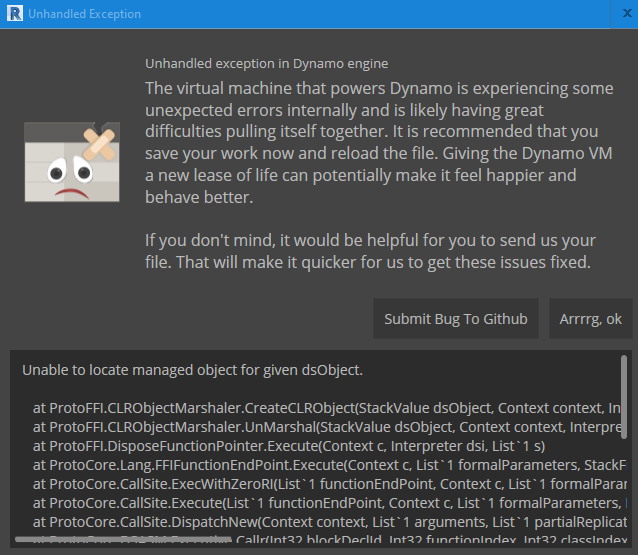Click the 'virtual machine that powers Dynamo' paragraph
The width and height of the screenshot is (638, 555).
(x=379, y=142)
